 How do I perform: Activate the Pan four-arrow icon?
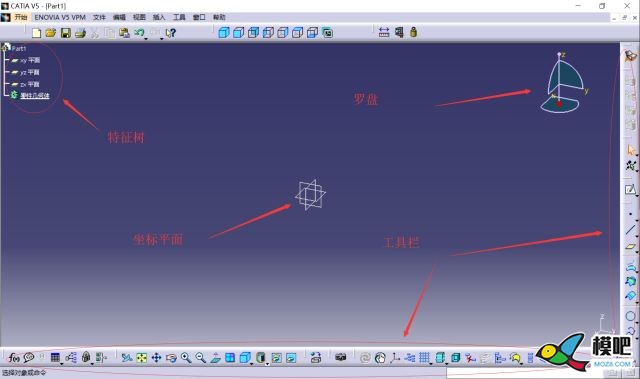(x=156, y=358)
